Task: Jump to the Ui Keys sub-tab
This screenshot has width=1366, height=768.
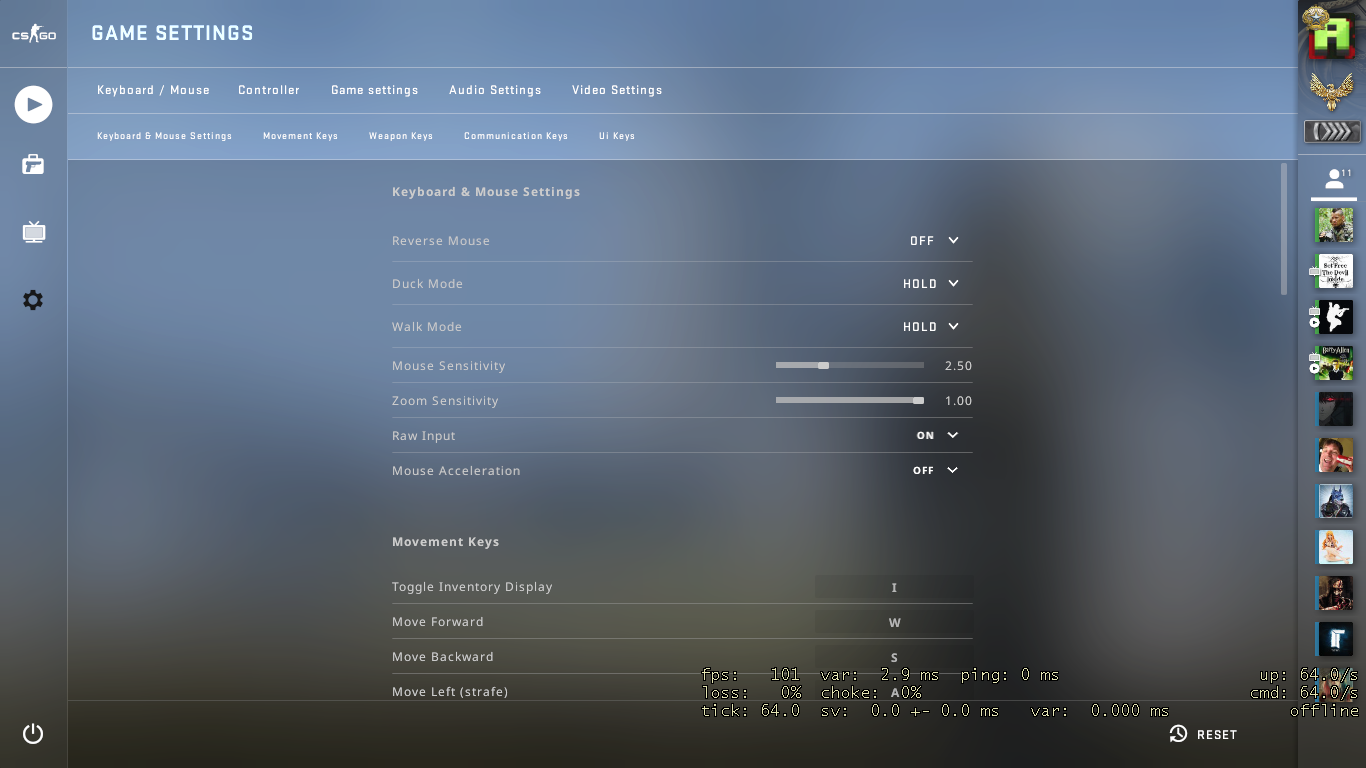Action: 617,136
